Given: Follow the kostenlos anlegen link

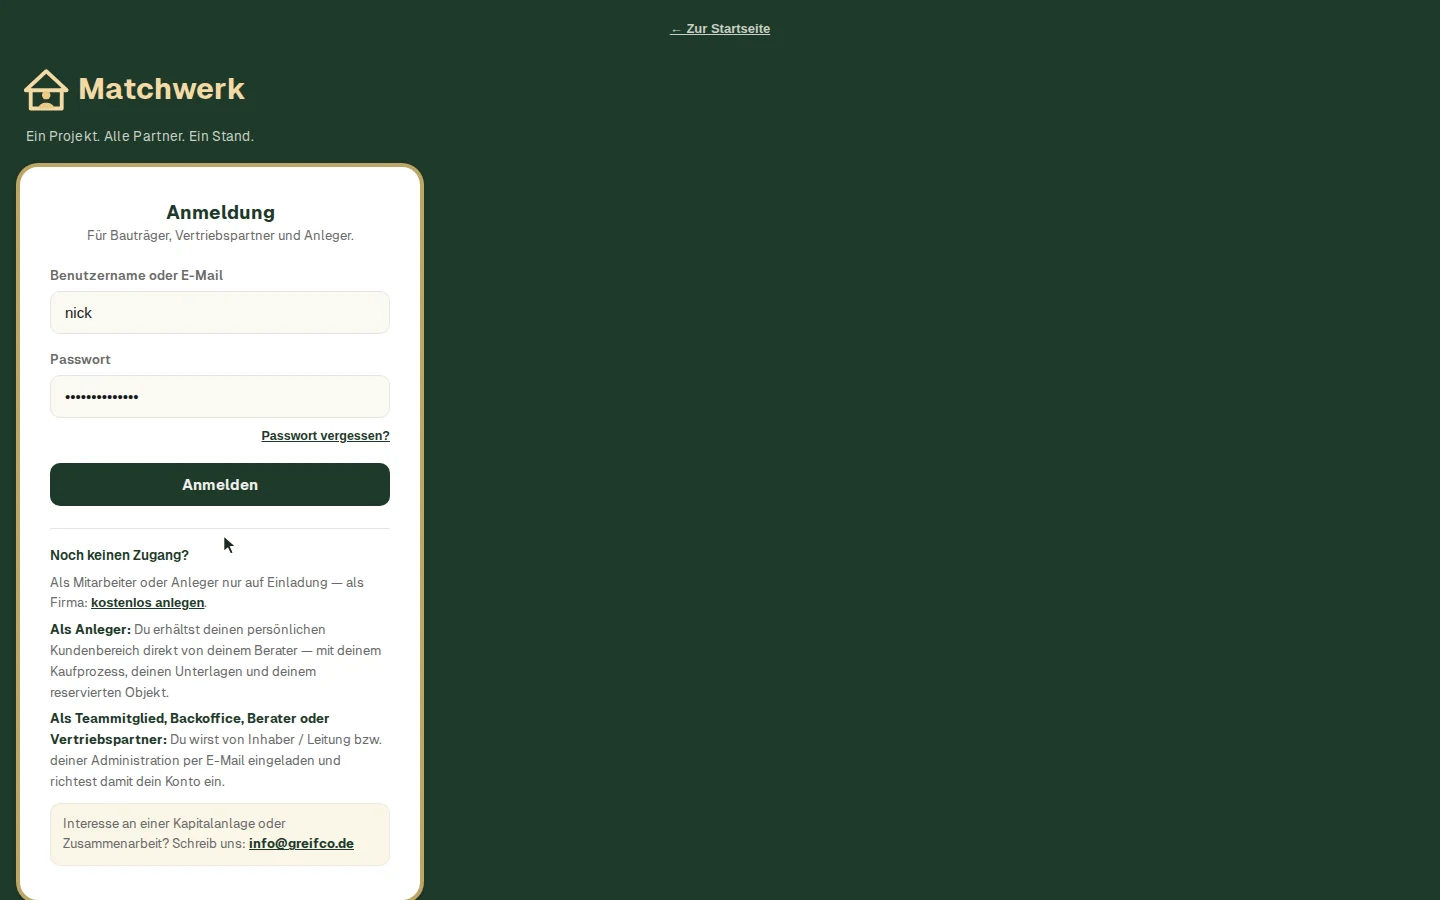Looking at the screenshot, I should point(148,603).
